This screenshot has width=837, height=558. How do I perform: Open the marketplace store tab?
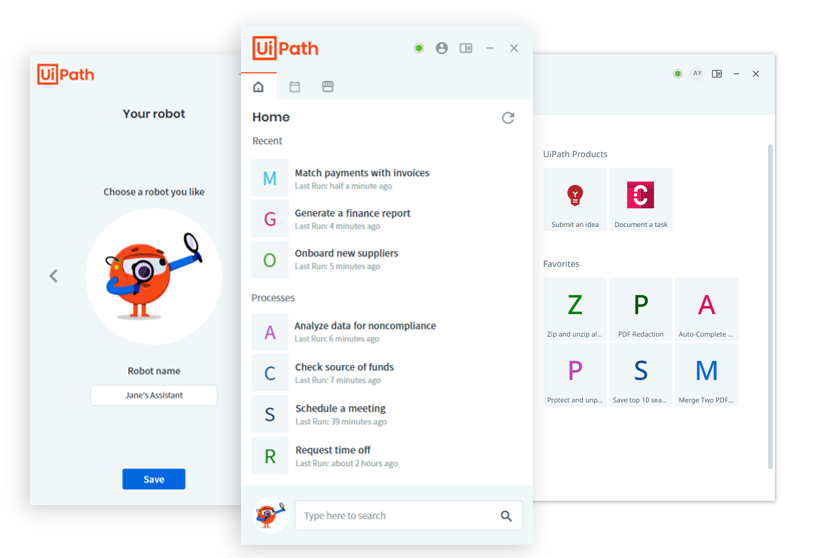[328, 87]
